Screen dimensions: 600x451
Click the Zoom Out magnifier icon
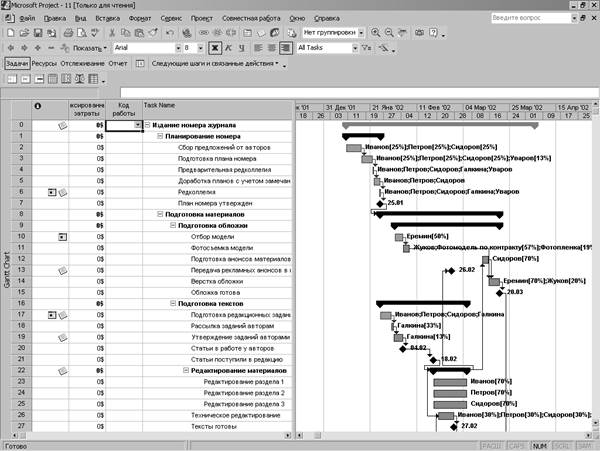point(389,33)
